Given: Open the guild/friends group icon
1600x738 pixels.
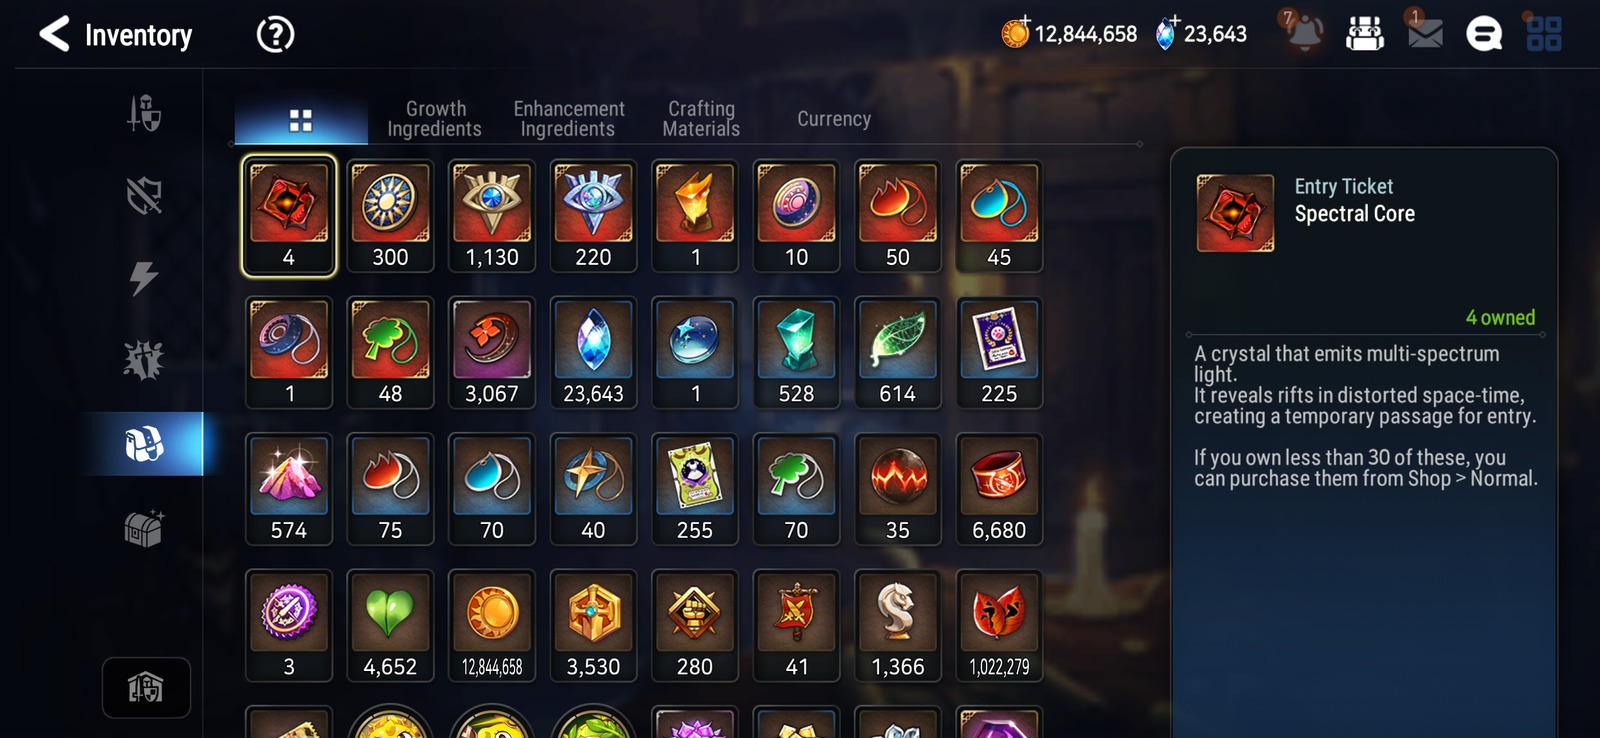Looking at the screenshot, I should 1365,34.
